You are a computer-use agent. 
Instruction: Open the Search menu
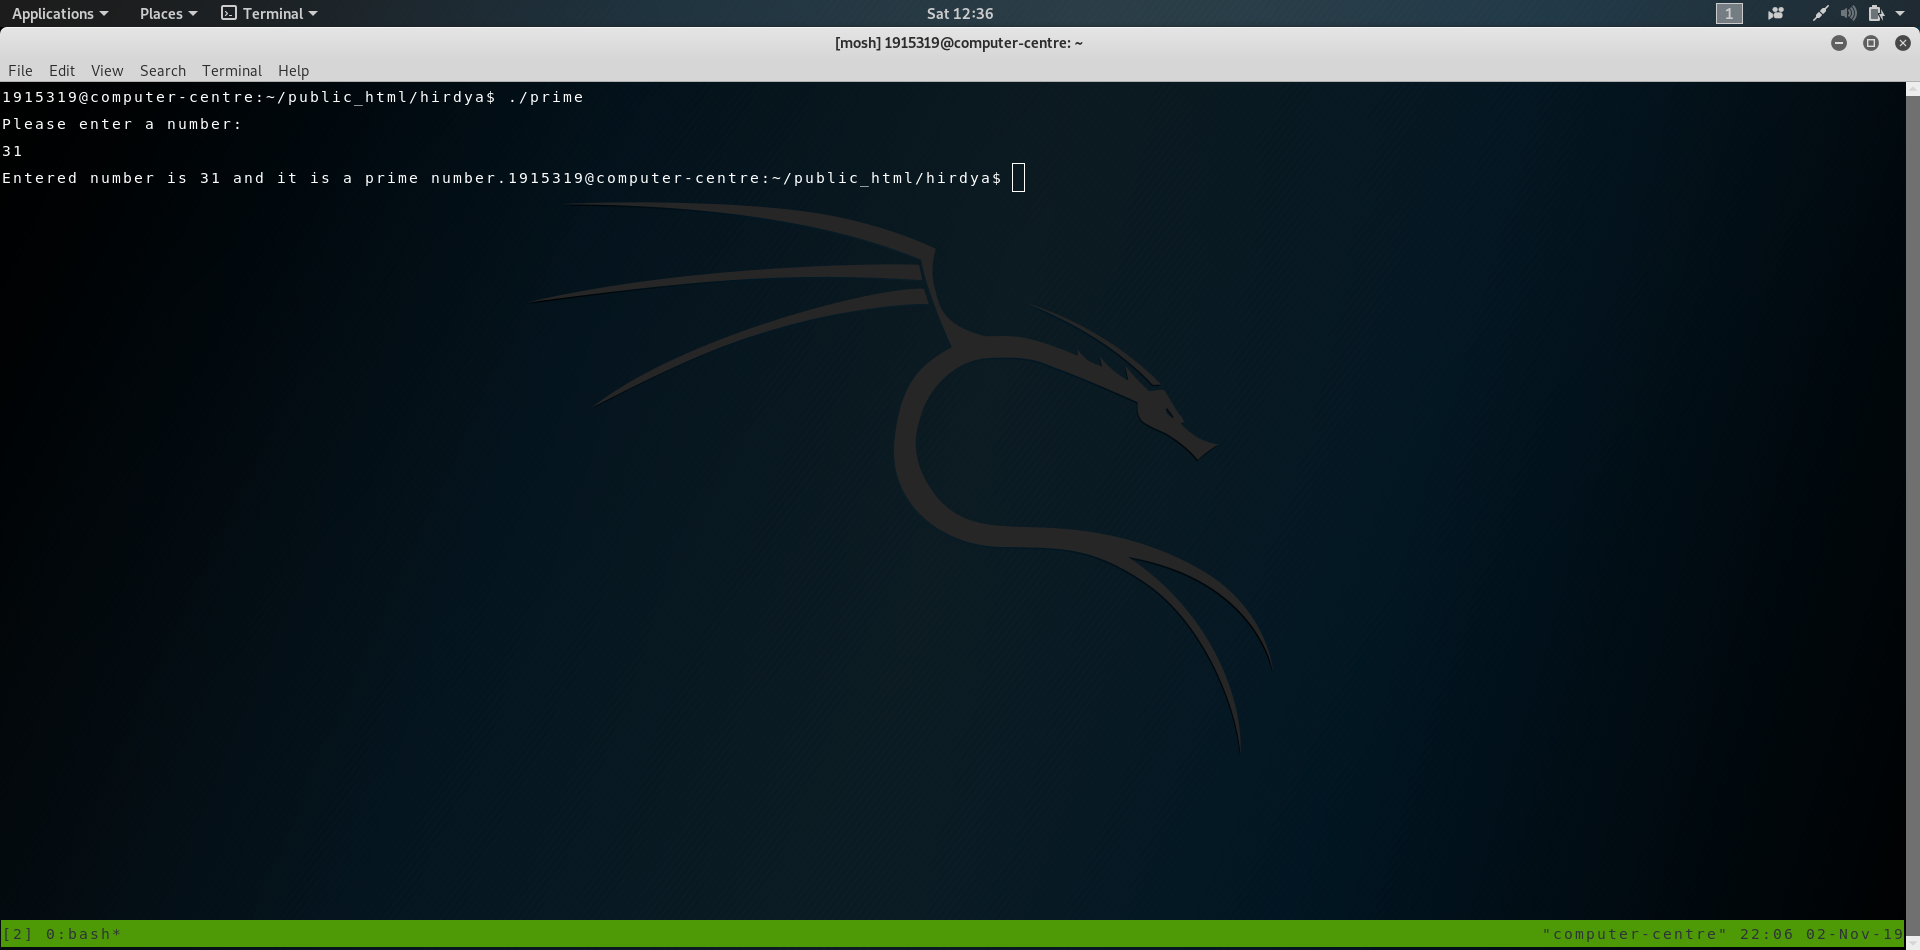163,71
